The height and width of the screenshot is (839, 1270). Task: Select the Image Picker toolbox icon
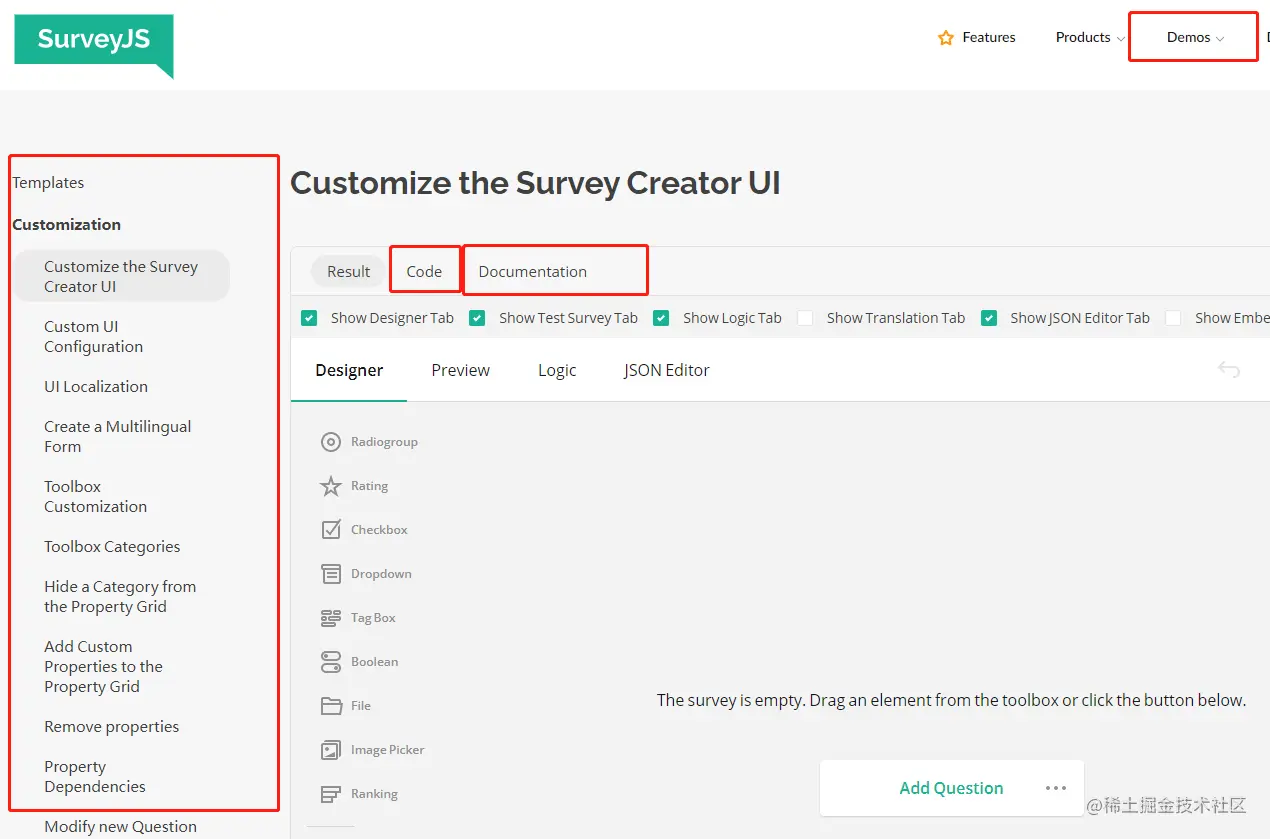331,750
